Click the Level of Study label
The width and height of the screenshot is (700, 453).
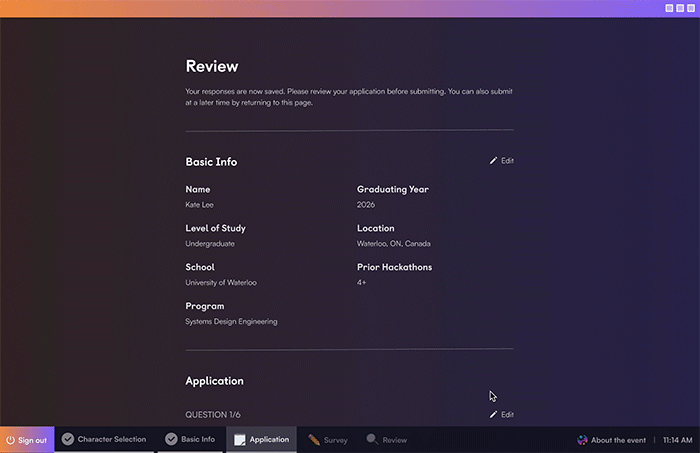[216, 228]
